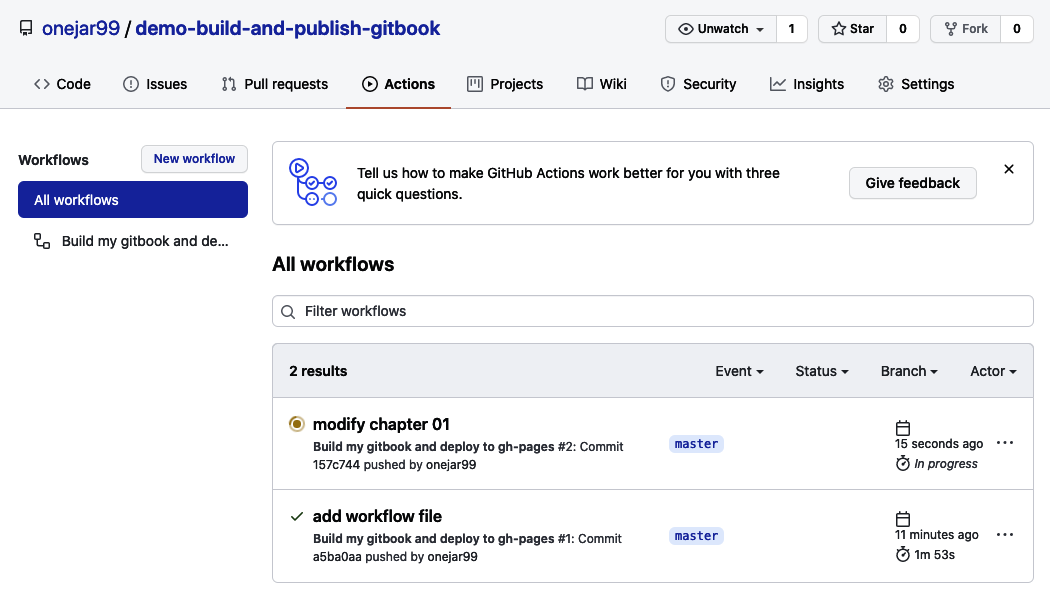Click the 1m 53s duration text
Screen dimensions: 1050x610
934,554
